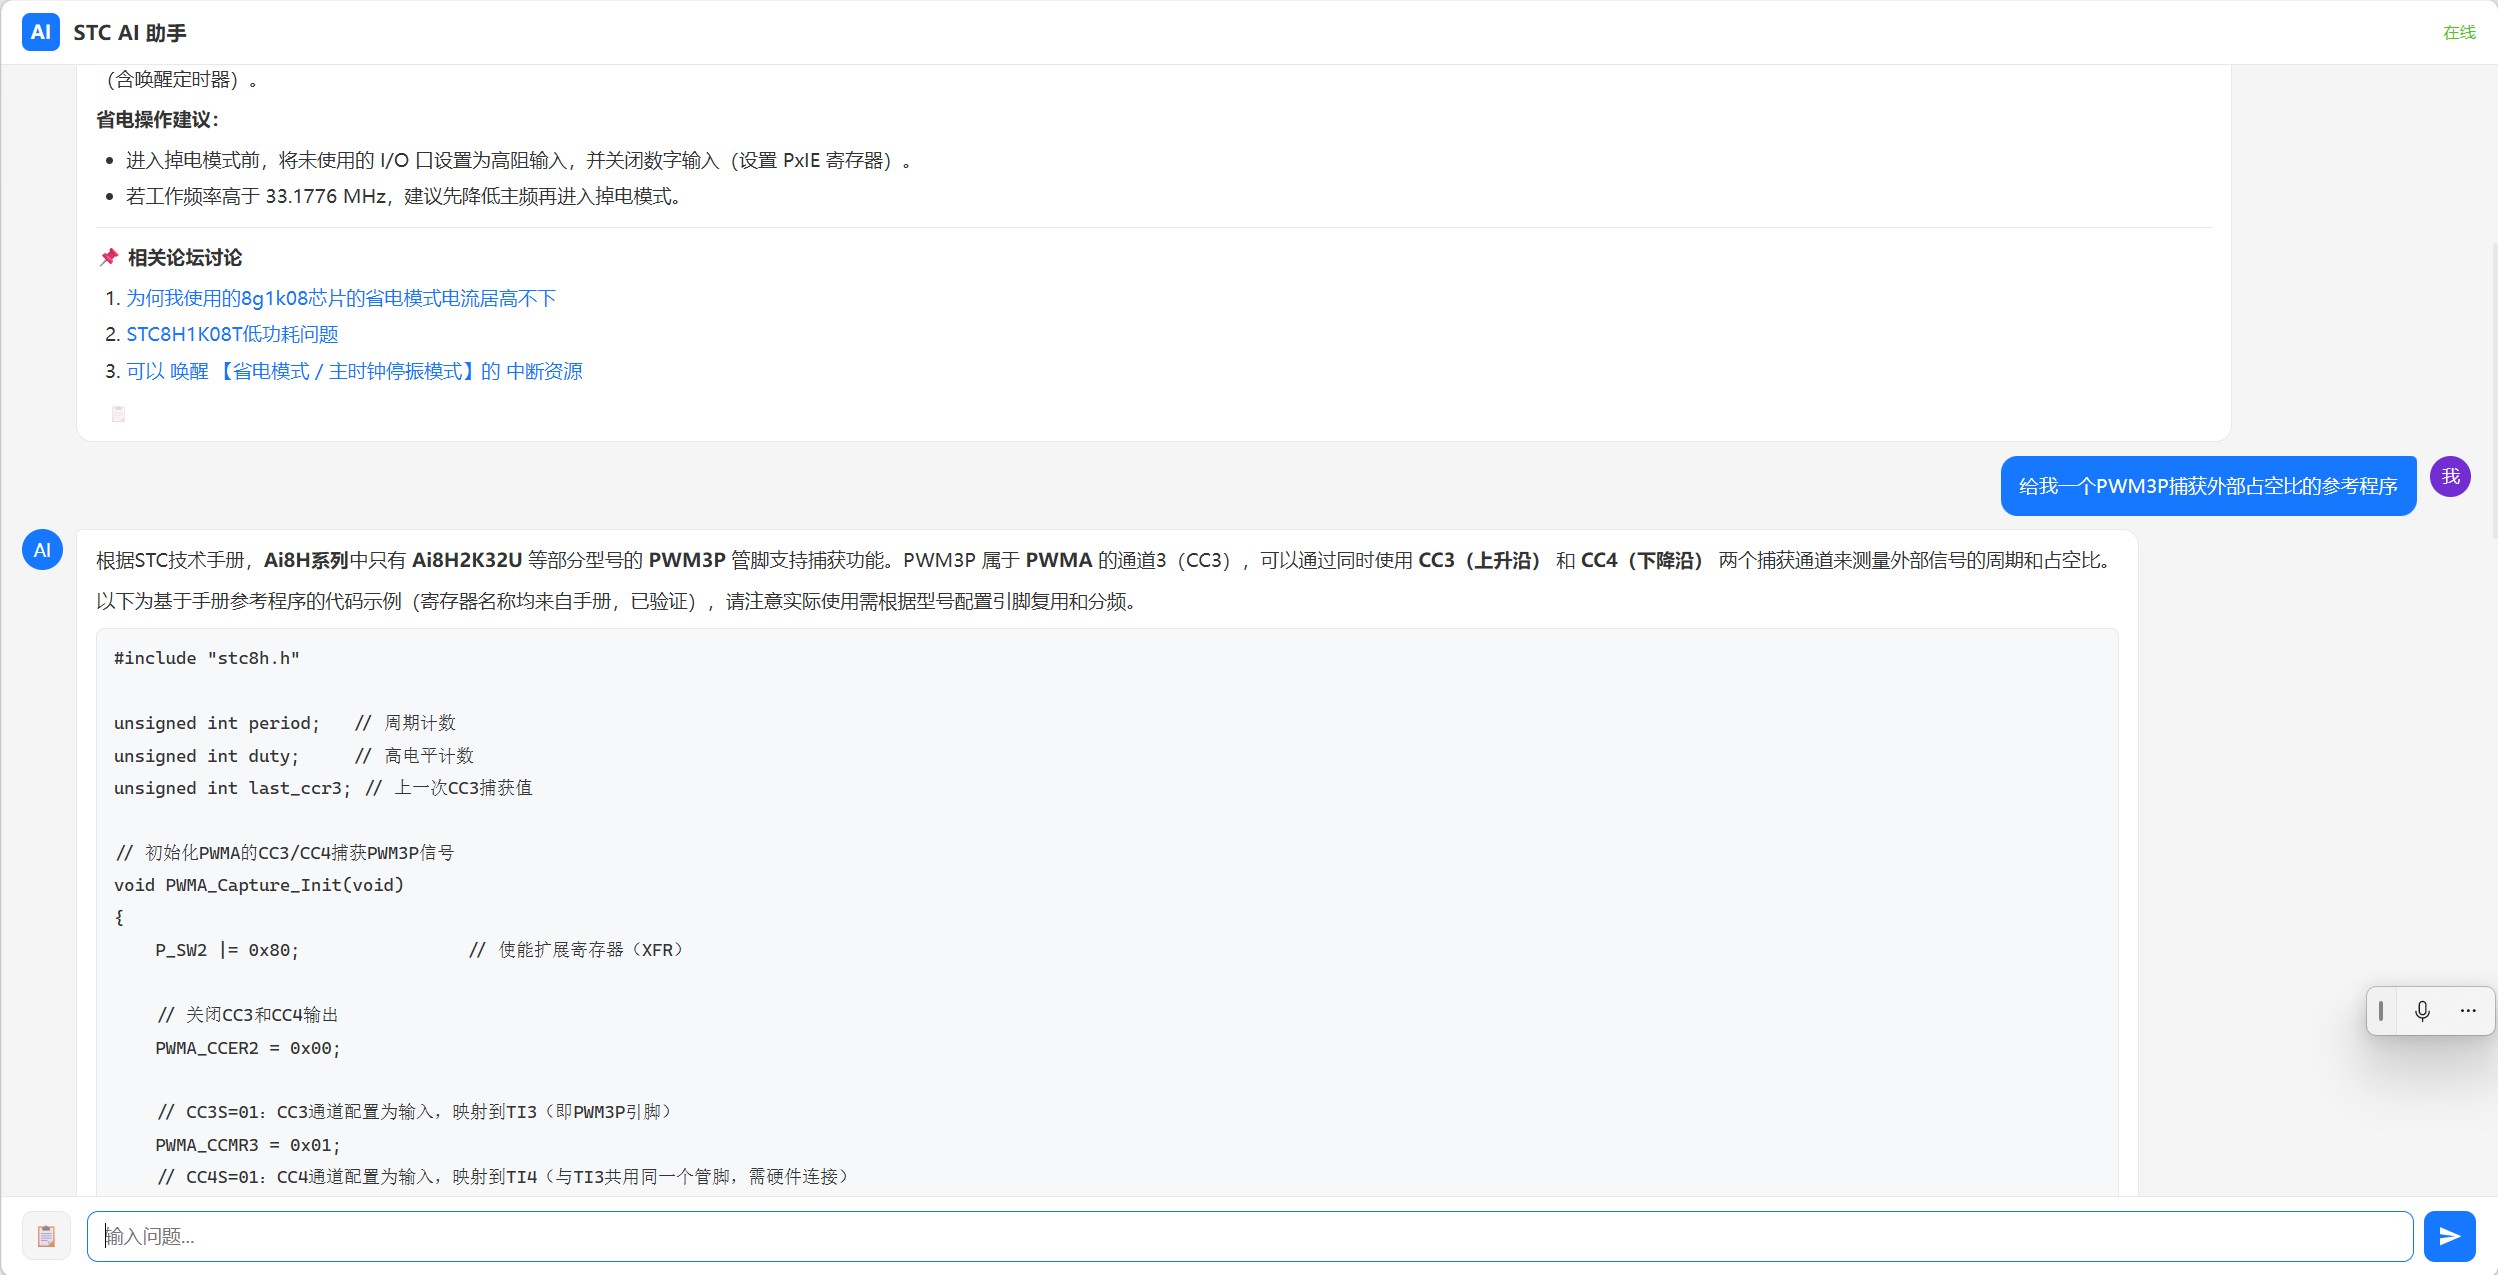Image resolution: width=2498 pixels, height=1275 pixels.
Task: Click code line unsigned int last_ccr3
Action: [232, 788]
